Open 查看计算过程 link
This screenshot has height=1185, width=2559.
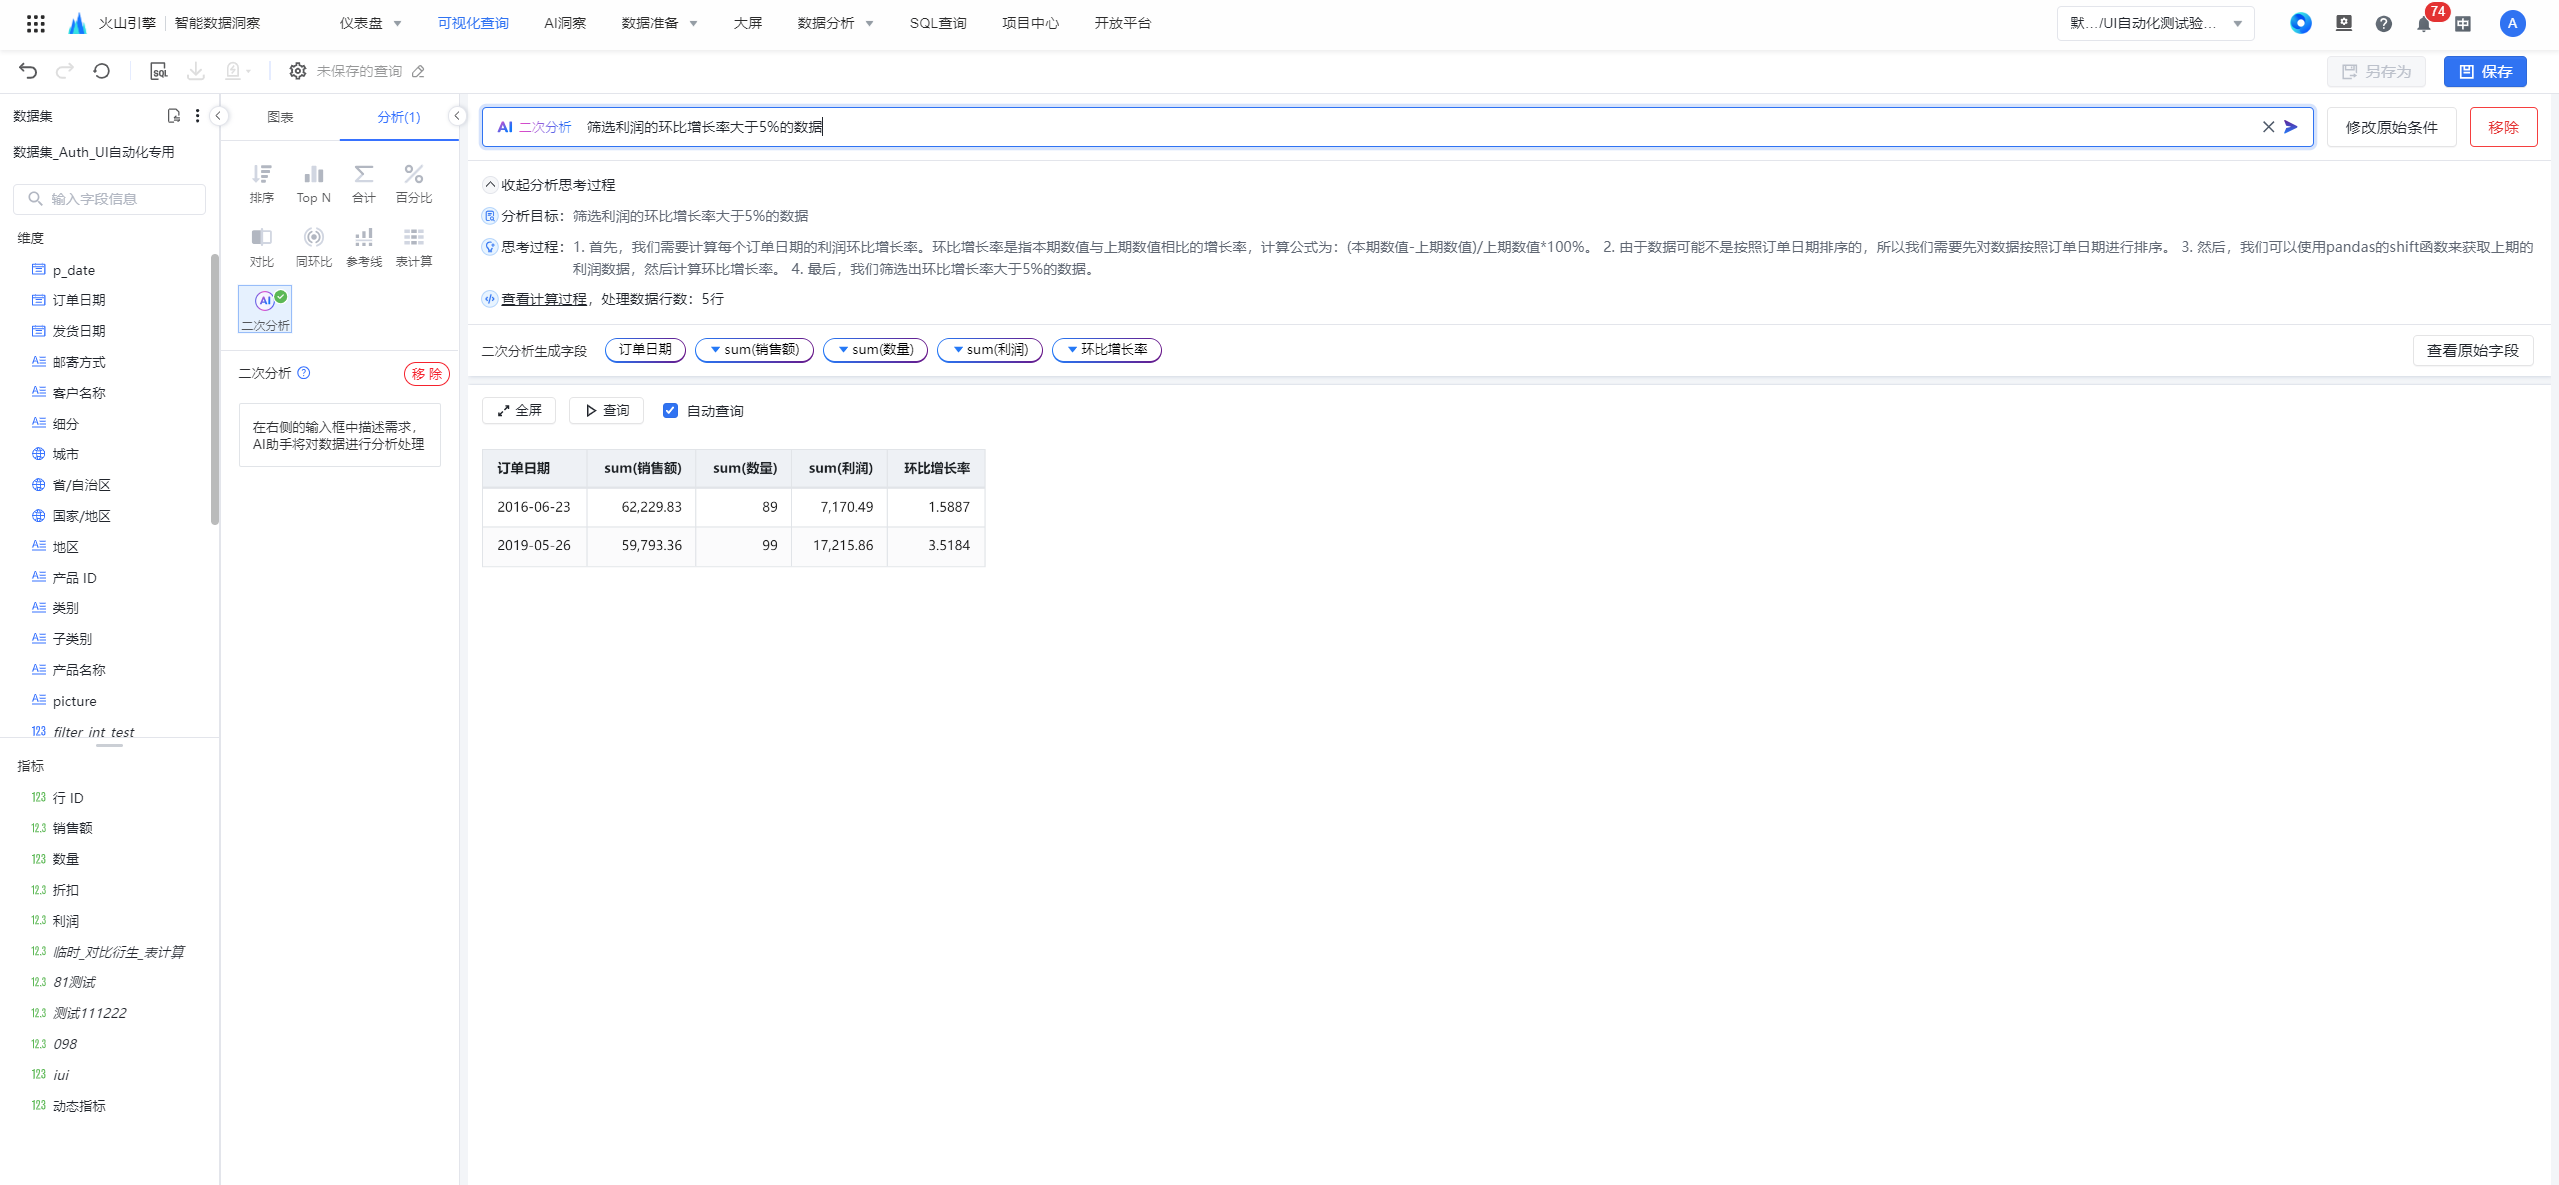coord(544,299)
